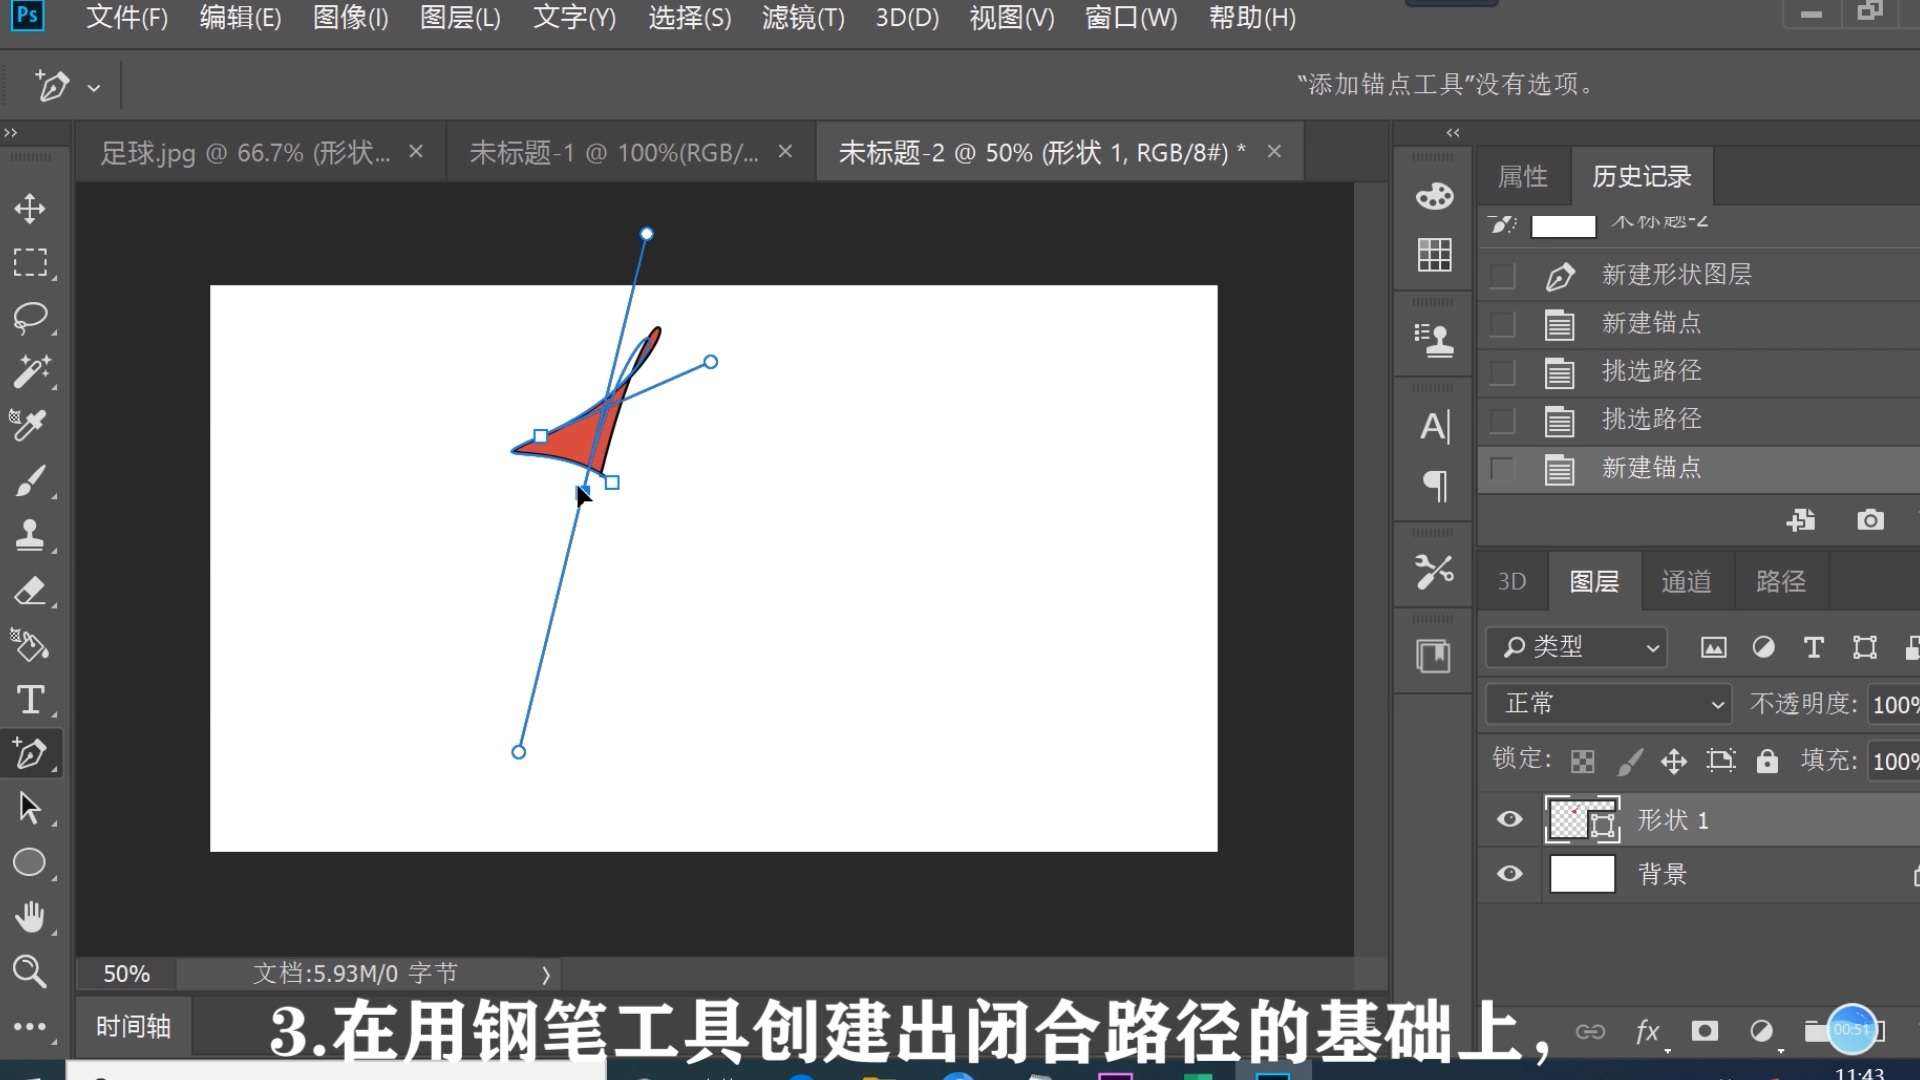Toggle lock position icon
1920x1080 pixels.
[x=1674, y=762]
